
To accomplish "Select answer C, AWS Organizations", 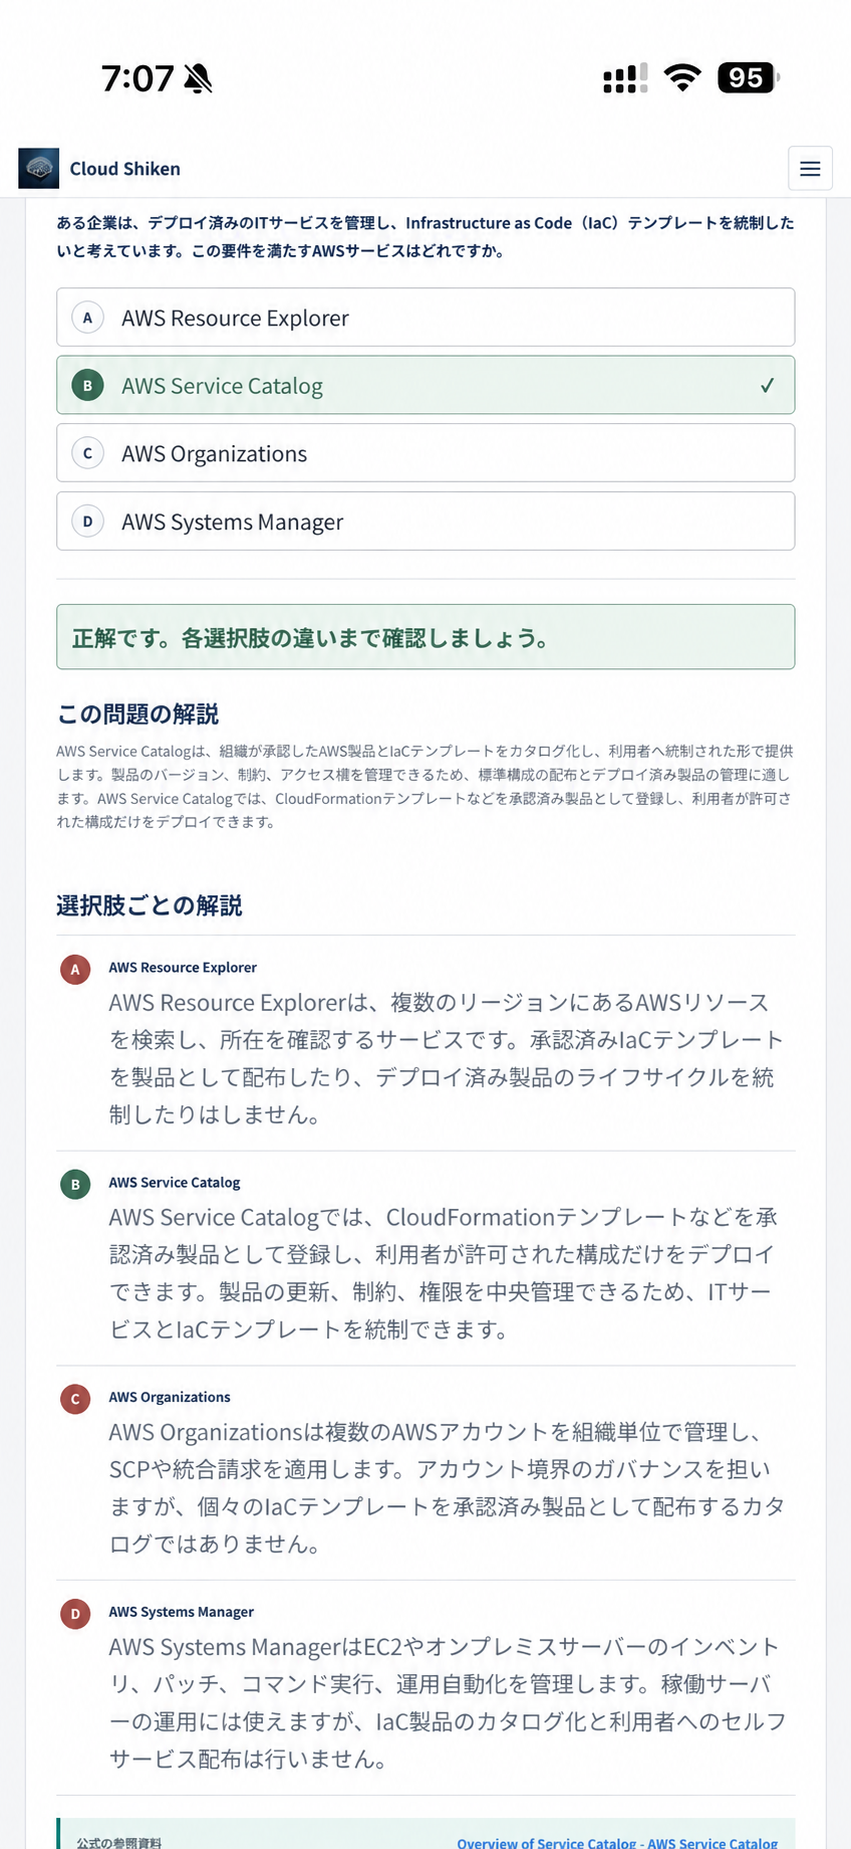I will point(425,454).
